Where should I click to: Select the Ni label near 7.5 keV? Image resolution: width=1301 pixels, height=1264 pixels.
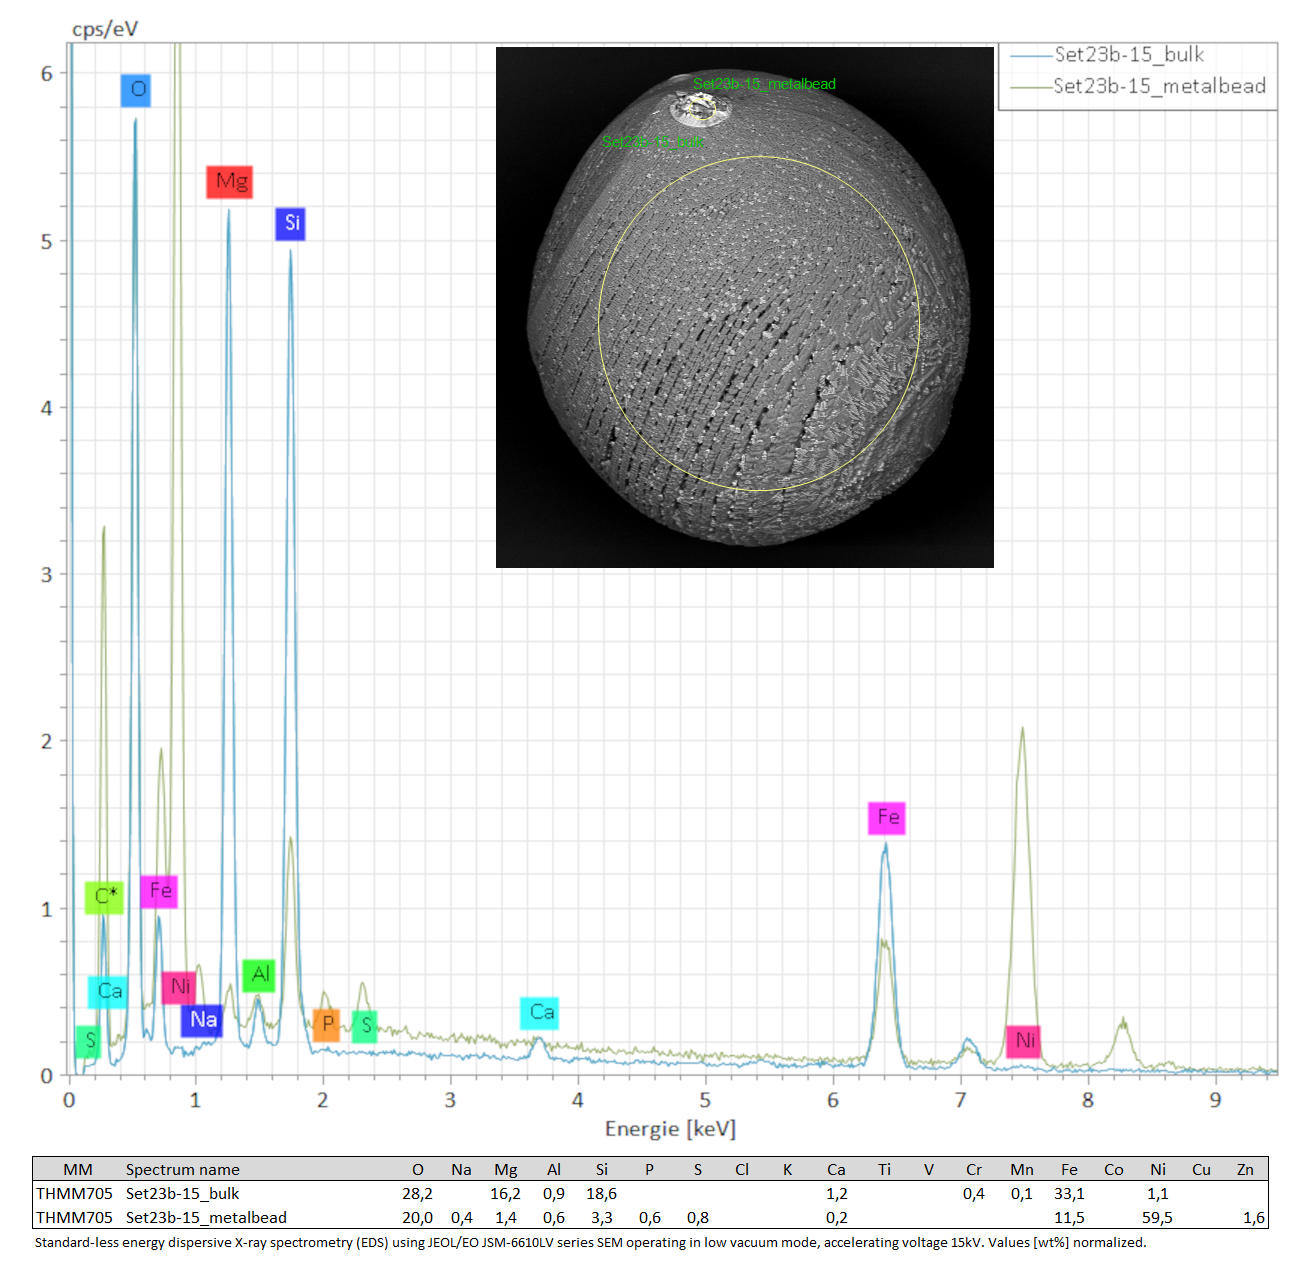[x=1023, y=1041]
